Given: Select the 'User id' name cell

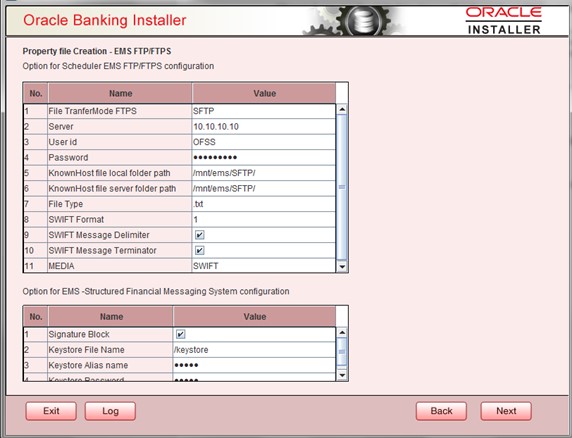Looking at the screenshot, I should click(x=120, y=142).
